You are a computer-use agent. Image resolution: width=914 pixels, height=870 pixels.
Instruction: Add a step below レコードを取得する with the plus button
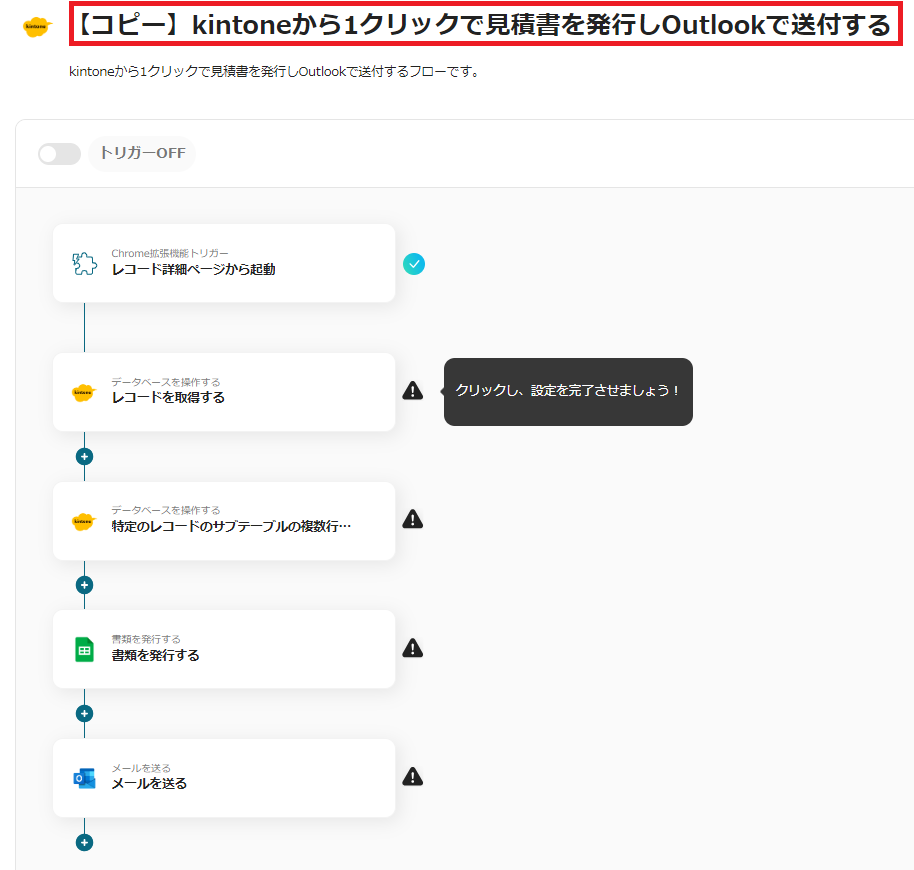85,456
